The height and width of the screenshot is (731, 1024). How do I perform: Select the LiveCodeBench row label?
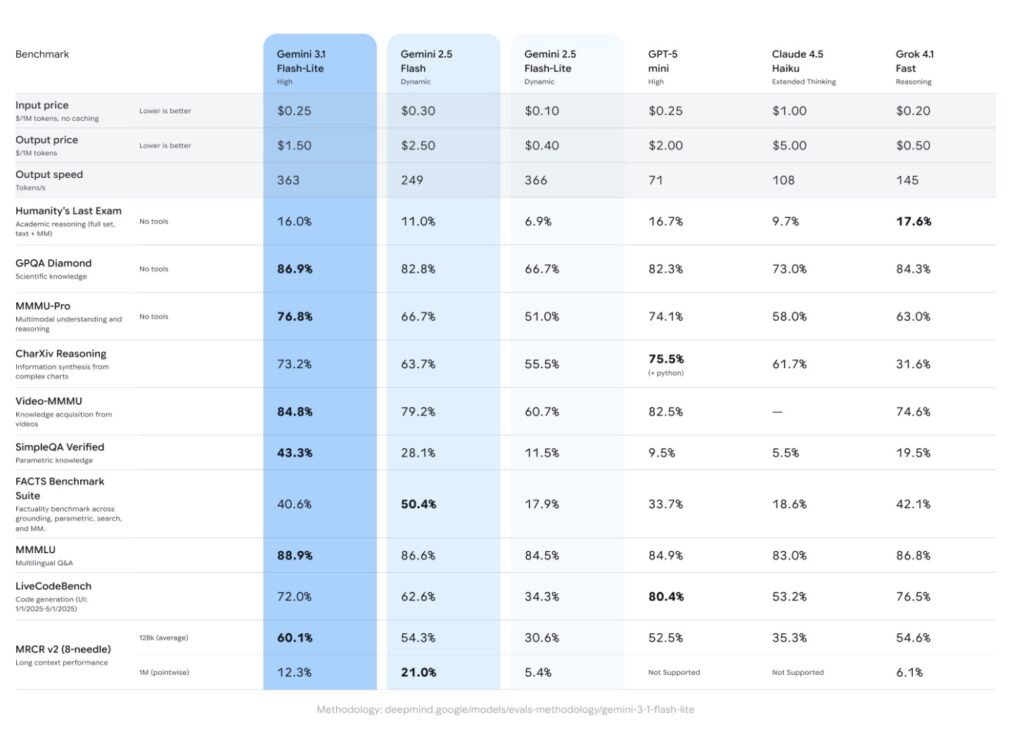pyautogui.click(x=54, y=586)
